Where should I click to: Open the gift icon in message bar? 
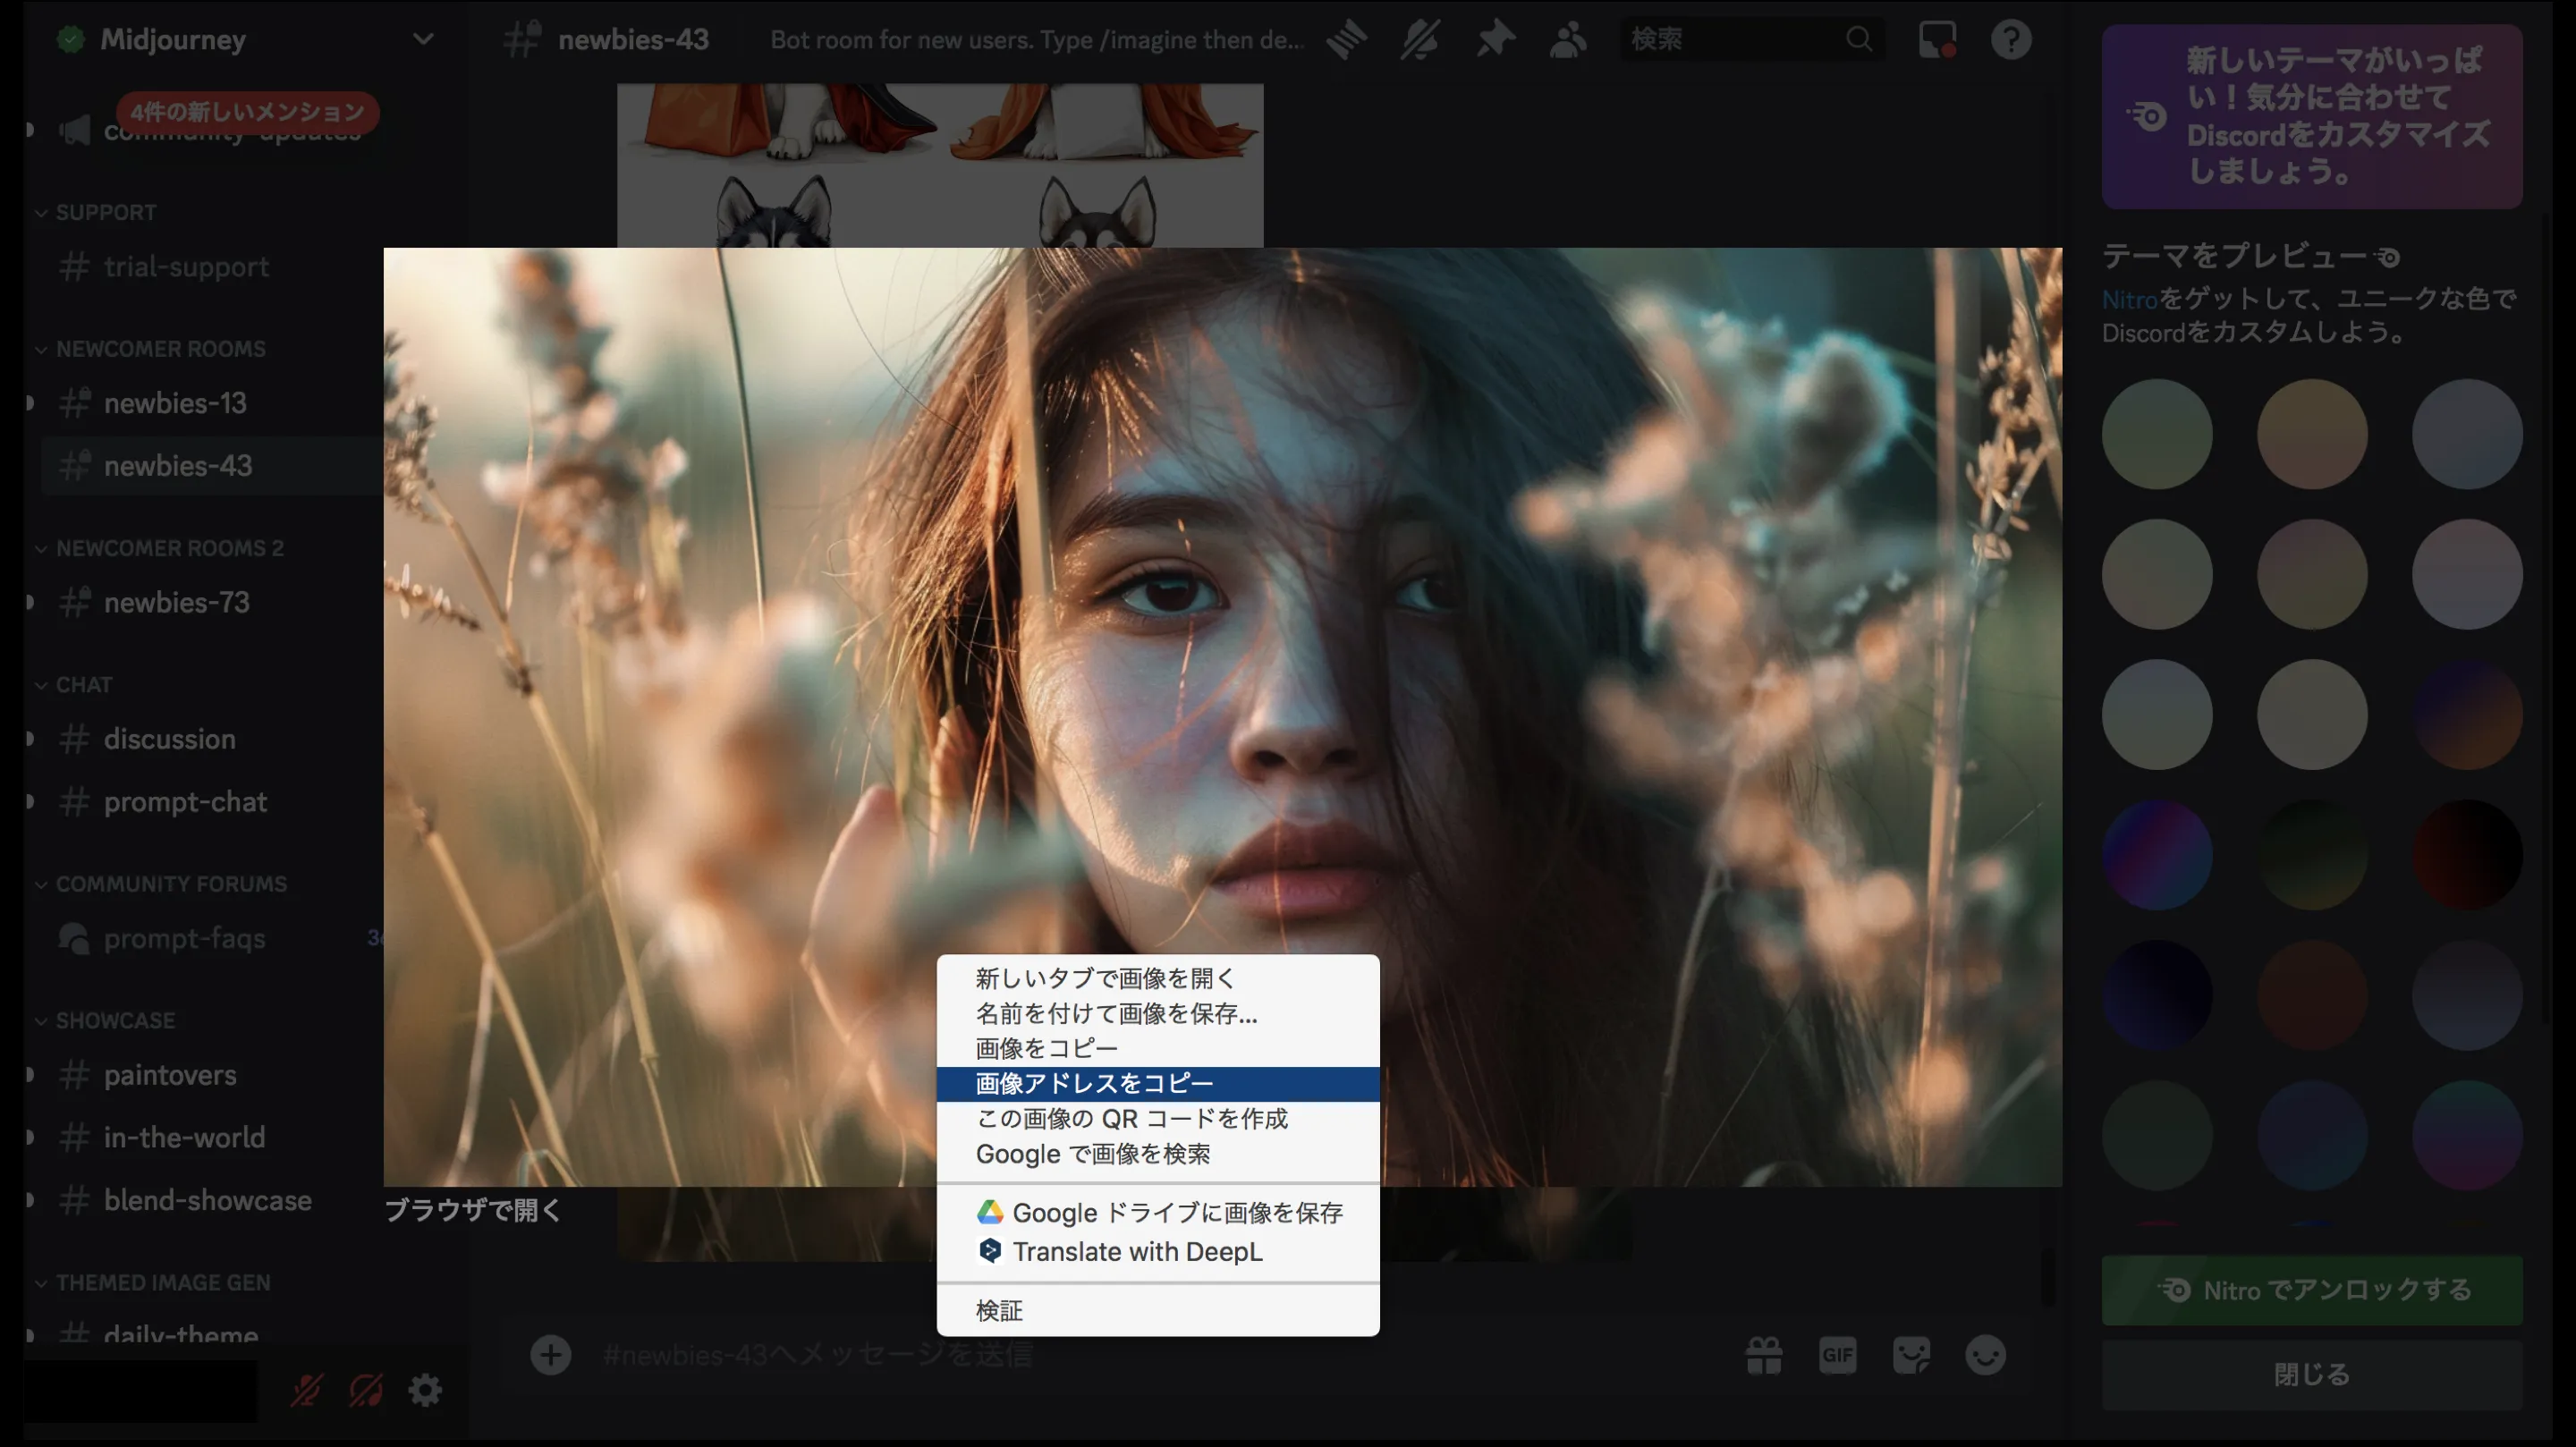pyautogui.click(x=1764, y=1356)
